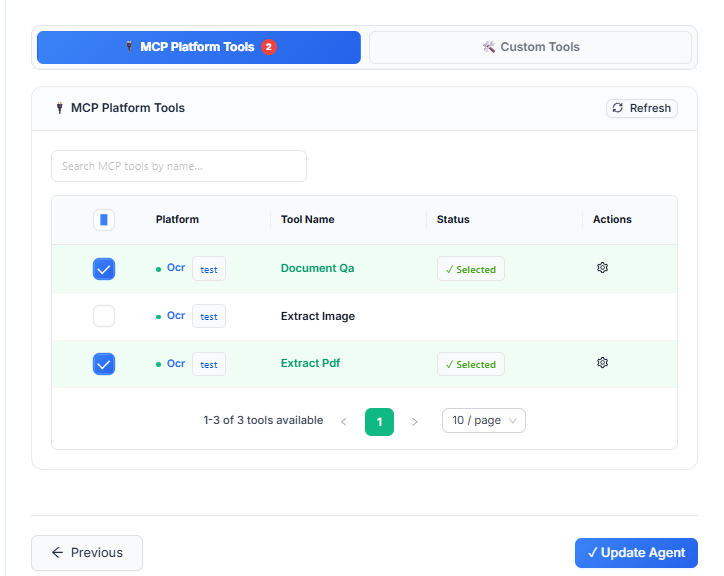Click Ocr platform in Extract Image row
Viewport: 724px width, 576px height.
point(175,315)
